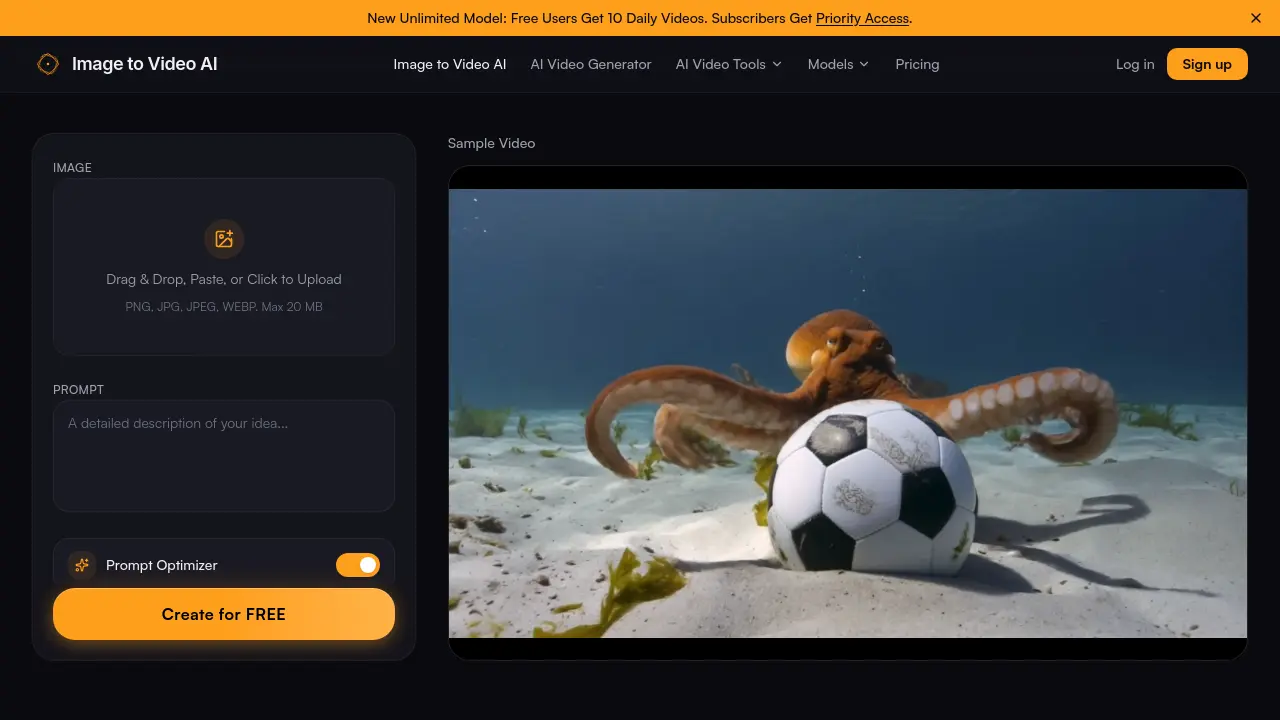Viewport: 1280px width, 720px height.
Task: Click the Sample Video heading text
Action: pyautogui.click(x=491, y=143)
